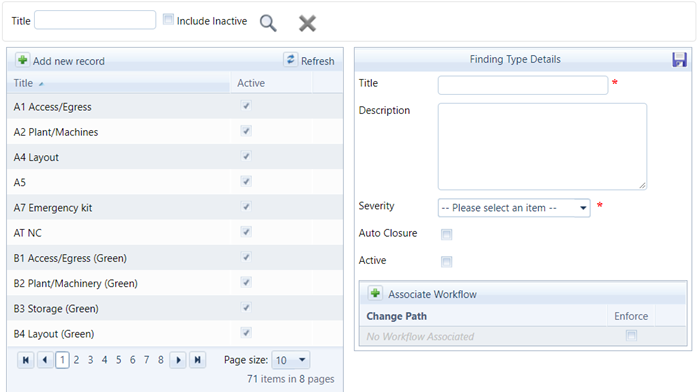The image size is (697, 392).
Task: Go to page 6
Action: [x=132, y=360]
